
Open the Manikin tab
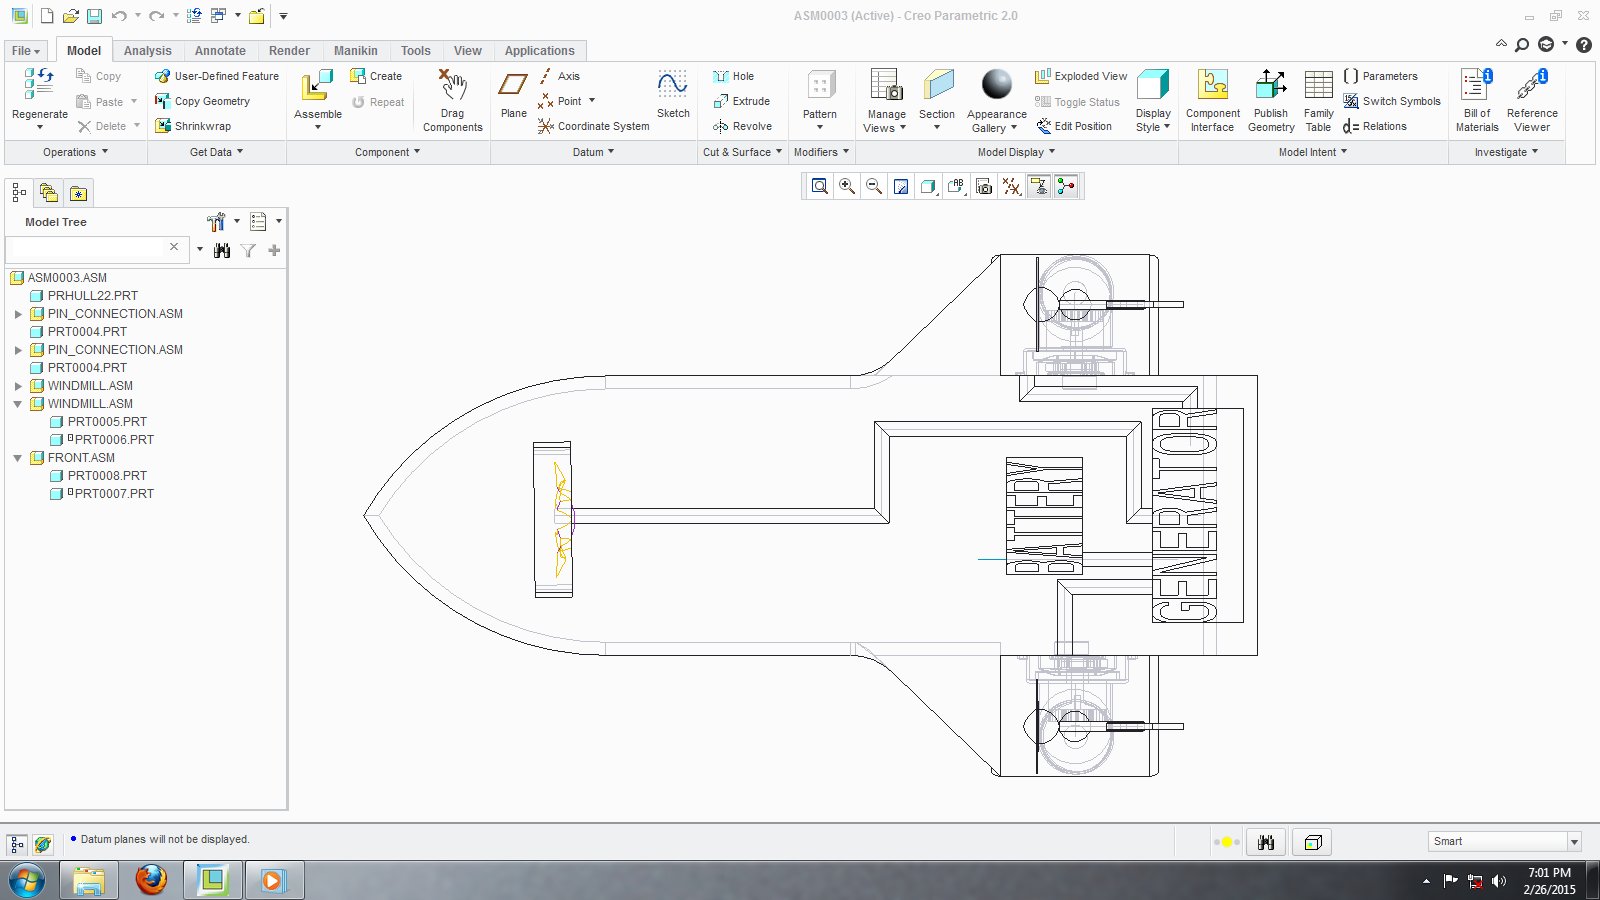pos(356,51)
